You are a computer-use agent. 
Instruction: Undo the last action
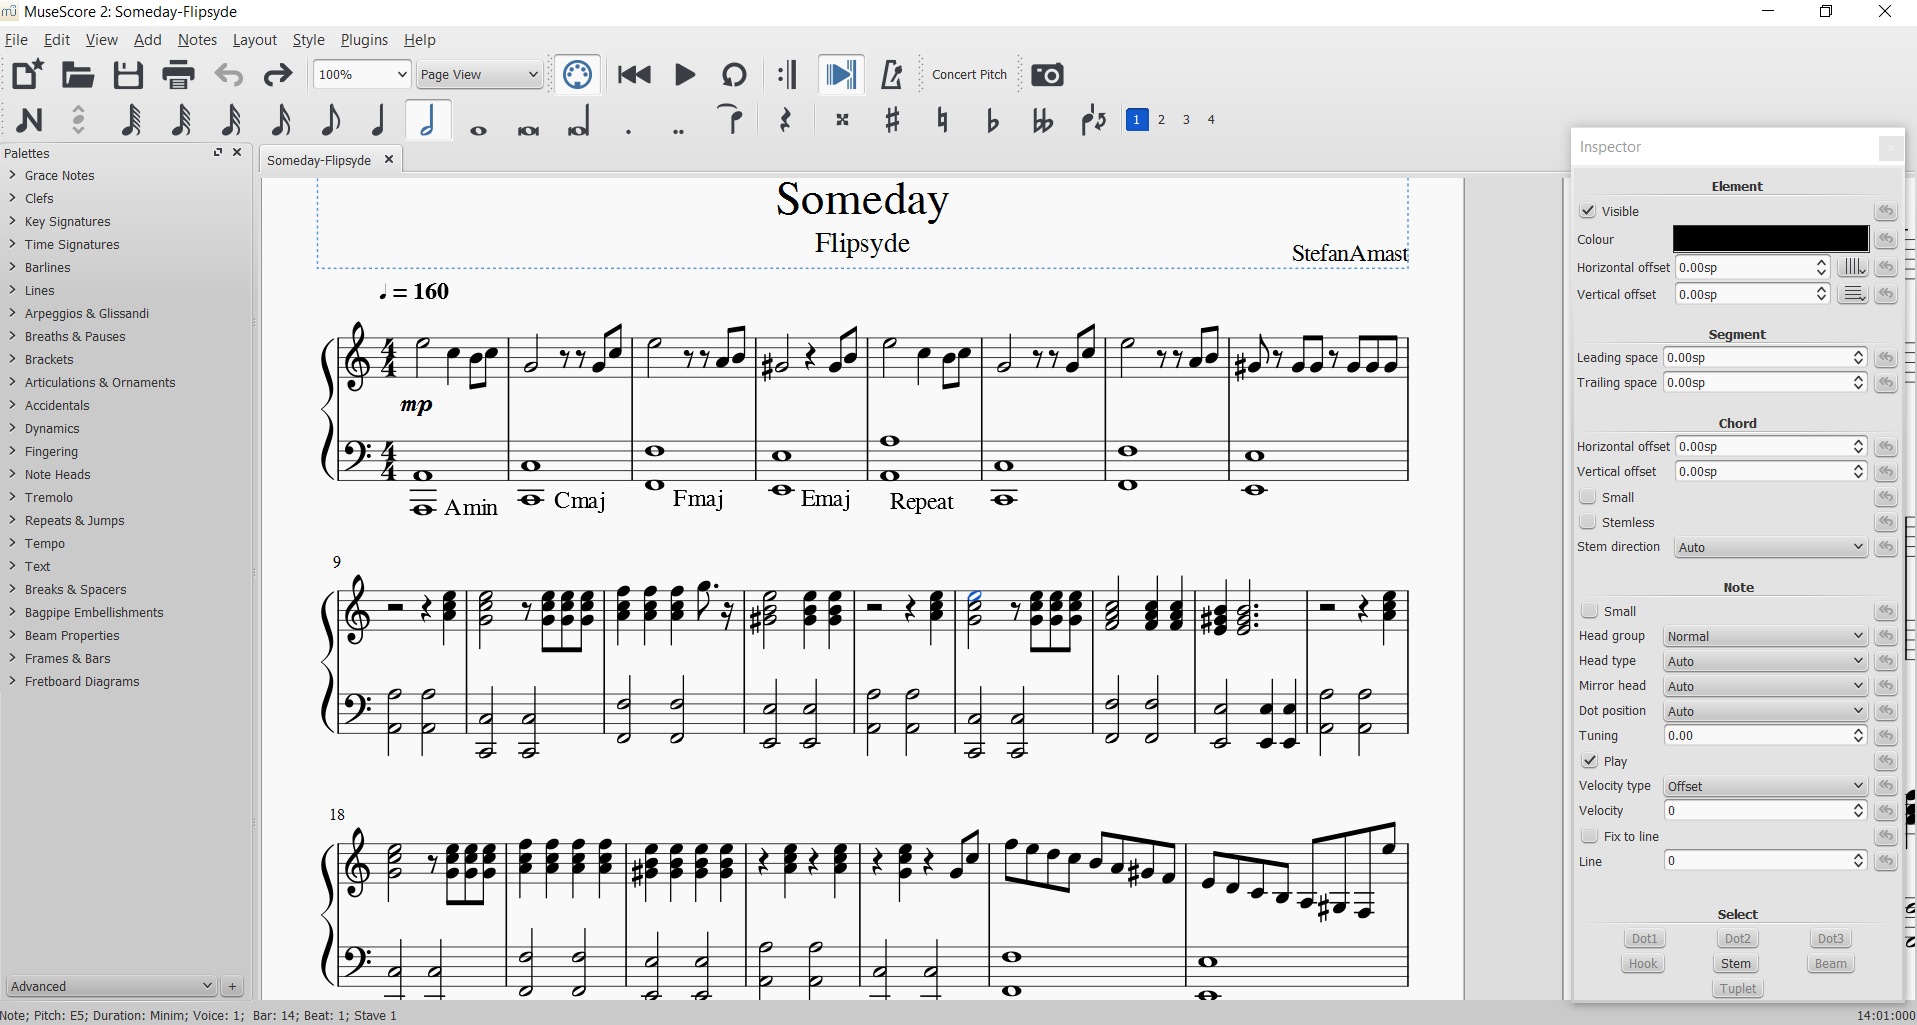(229, 75)
